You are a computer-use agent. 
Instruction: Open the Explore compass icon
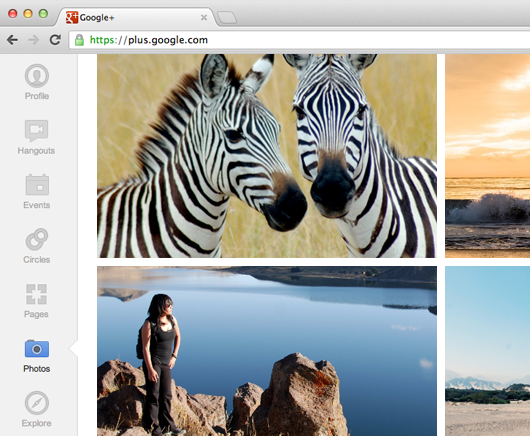pos(37,403)
